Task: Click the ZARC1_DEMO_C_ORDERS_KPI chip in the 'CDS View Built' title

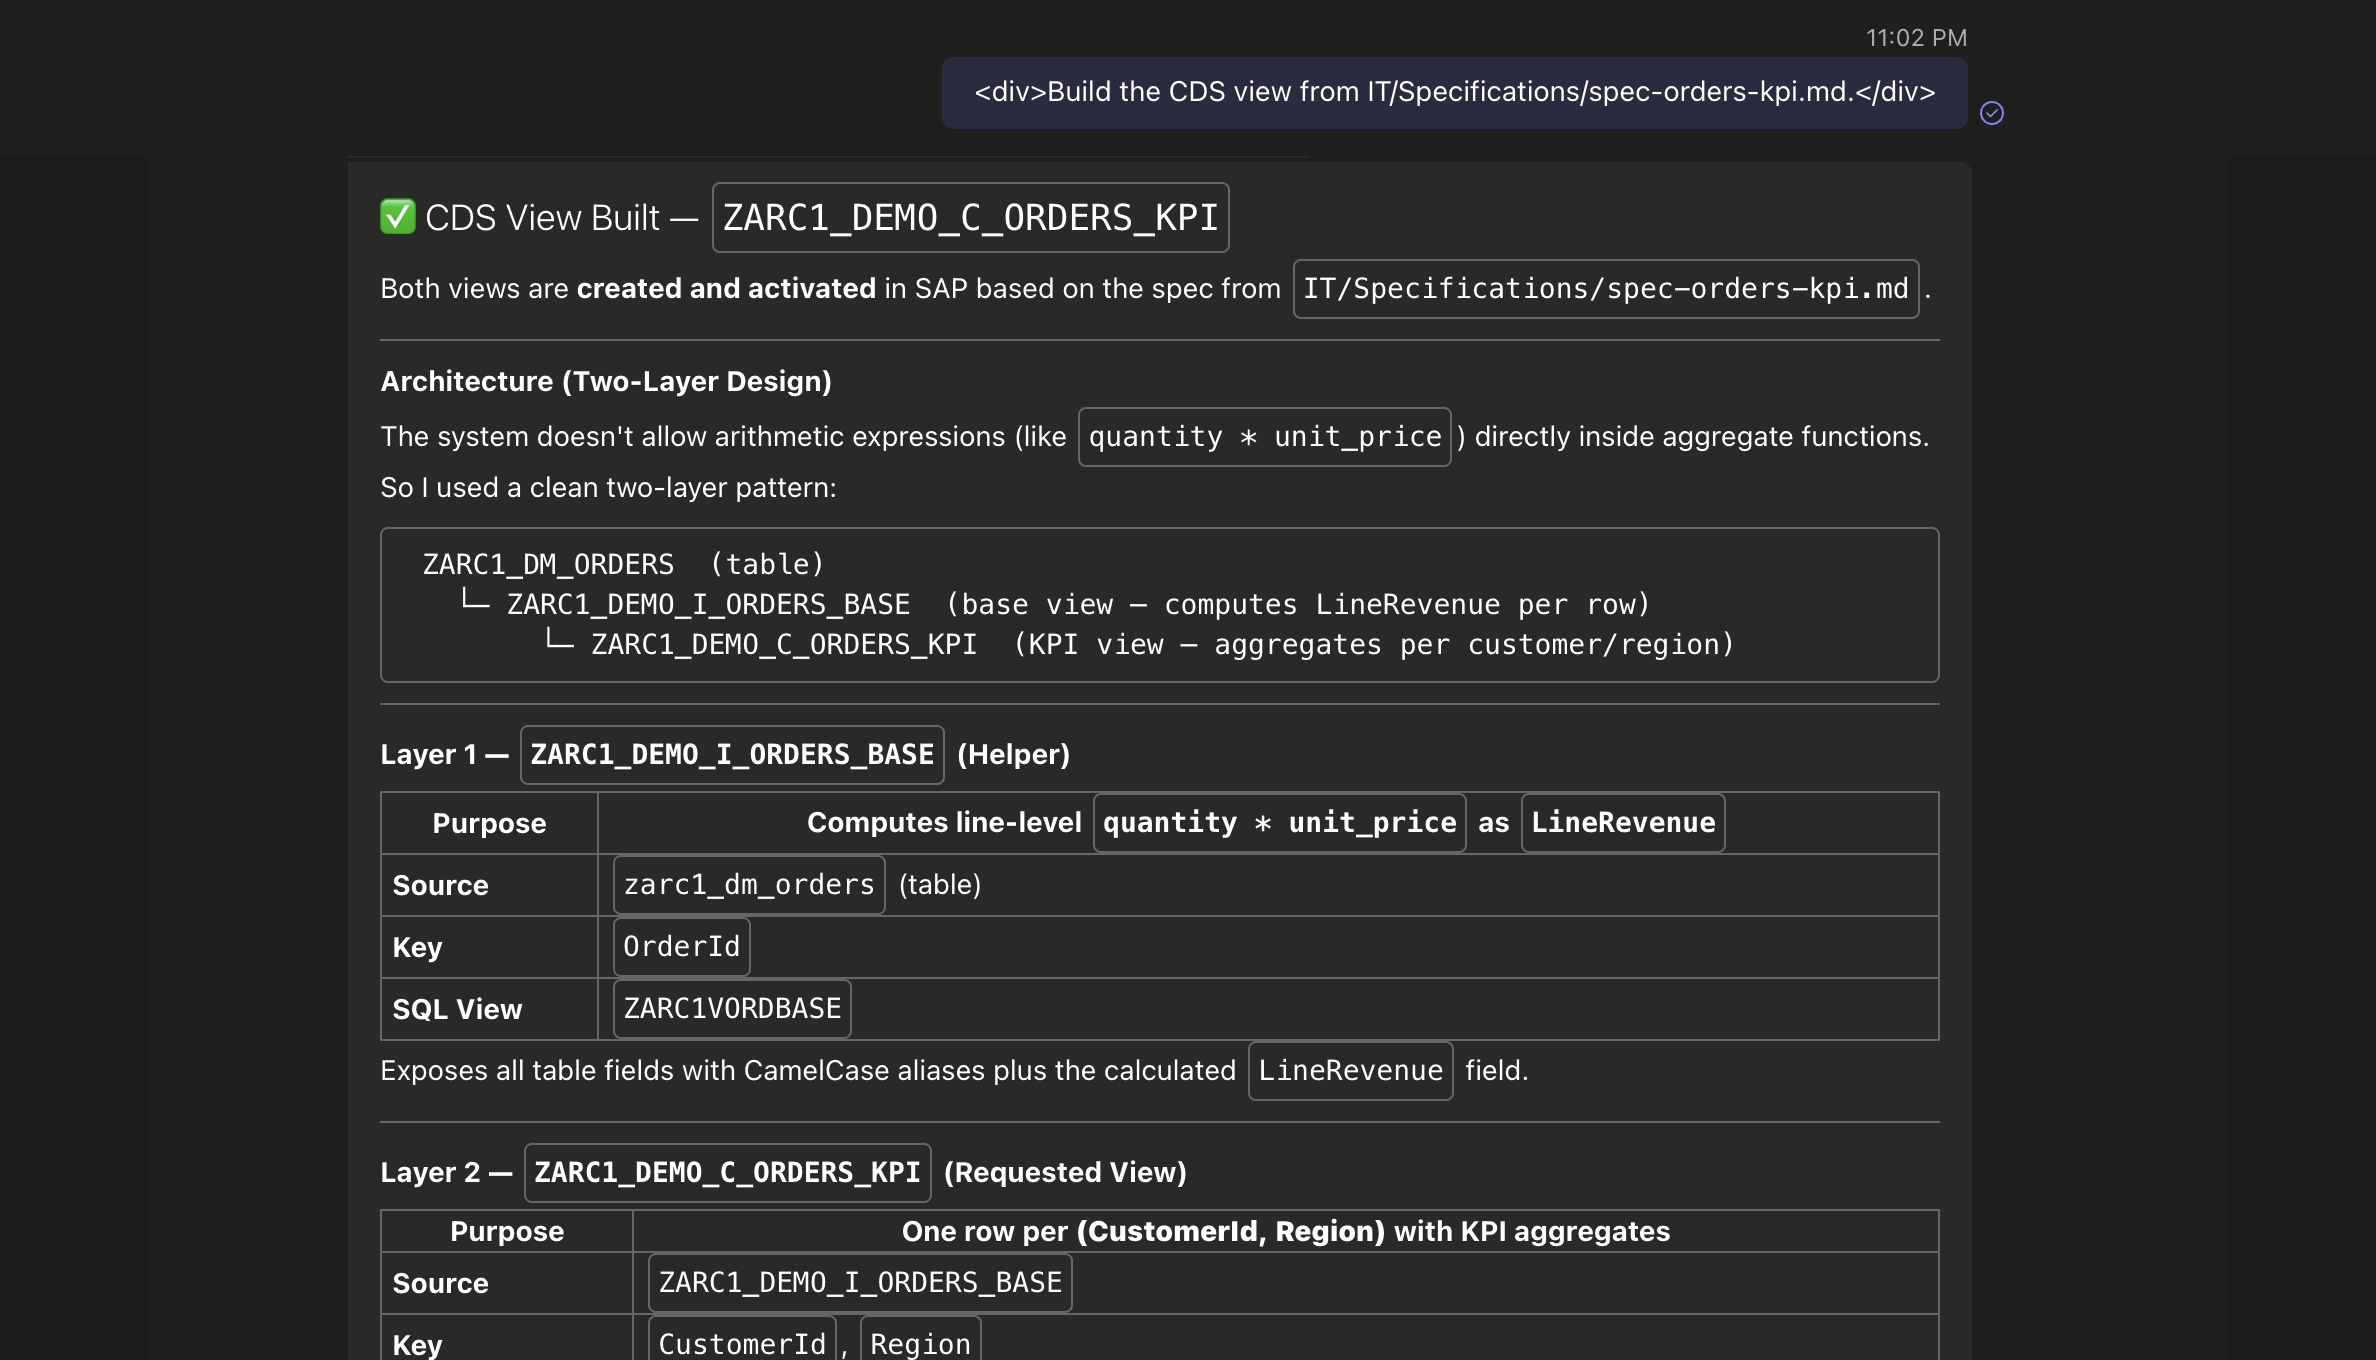Action: 970,217
